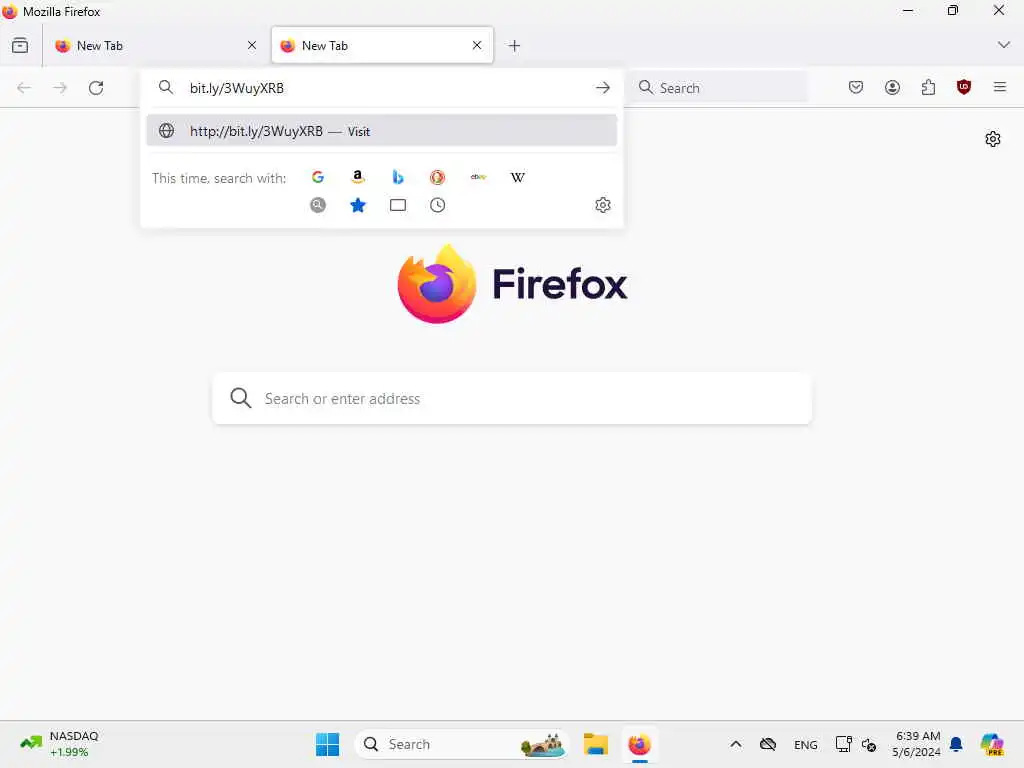Select the grey magnifier search engine icon
The height and width of the screenshot is (768, 1024).
point(317,205)
